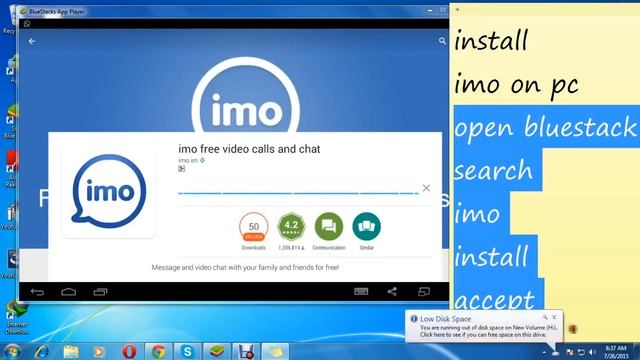640x360 pixels.
Task: Show hidden system tray icons arrow
Action: click(544, 352)
